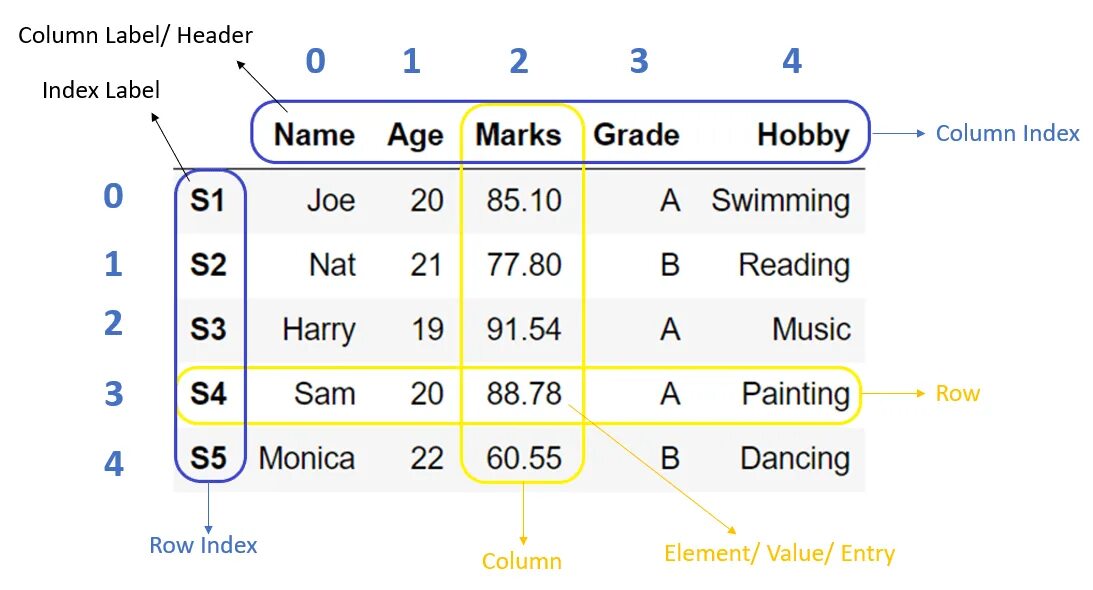Select Nat's age value 21

427,265
